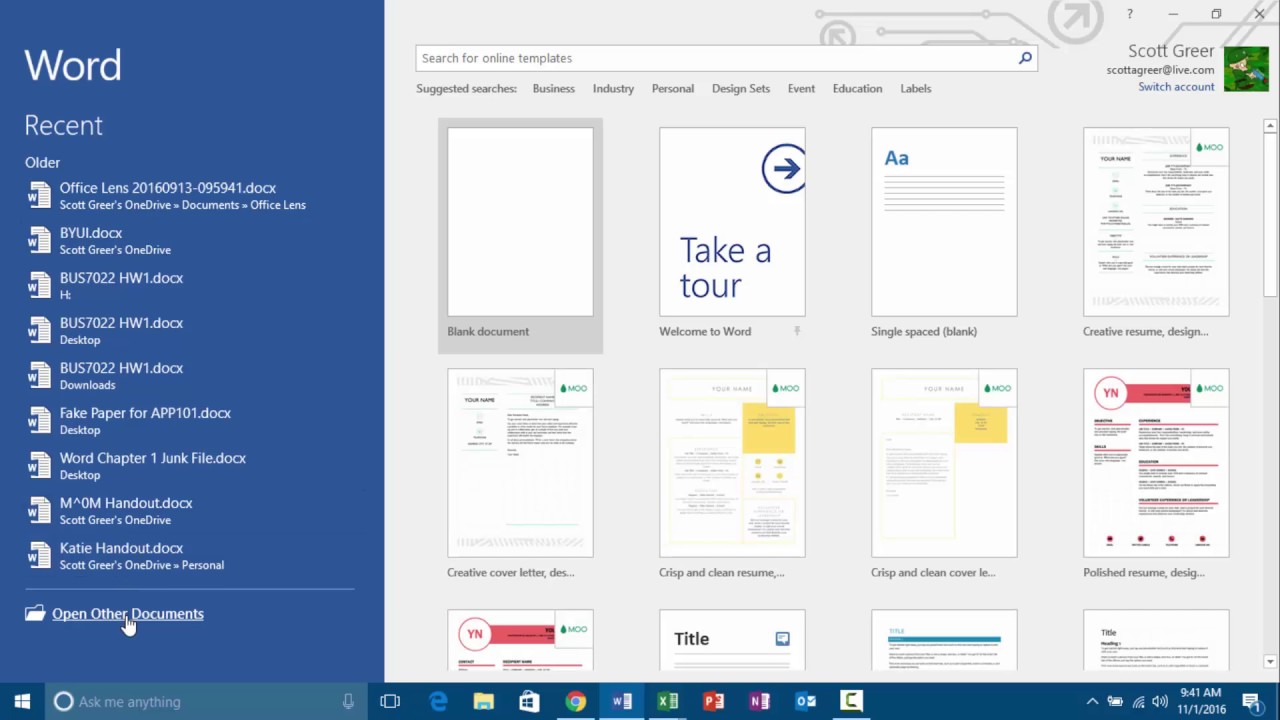Click the taskbar clock showing 9:41 AM
This screenshot has width=1280, height=720.
(1200, 701)
